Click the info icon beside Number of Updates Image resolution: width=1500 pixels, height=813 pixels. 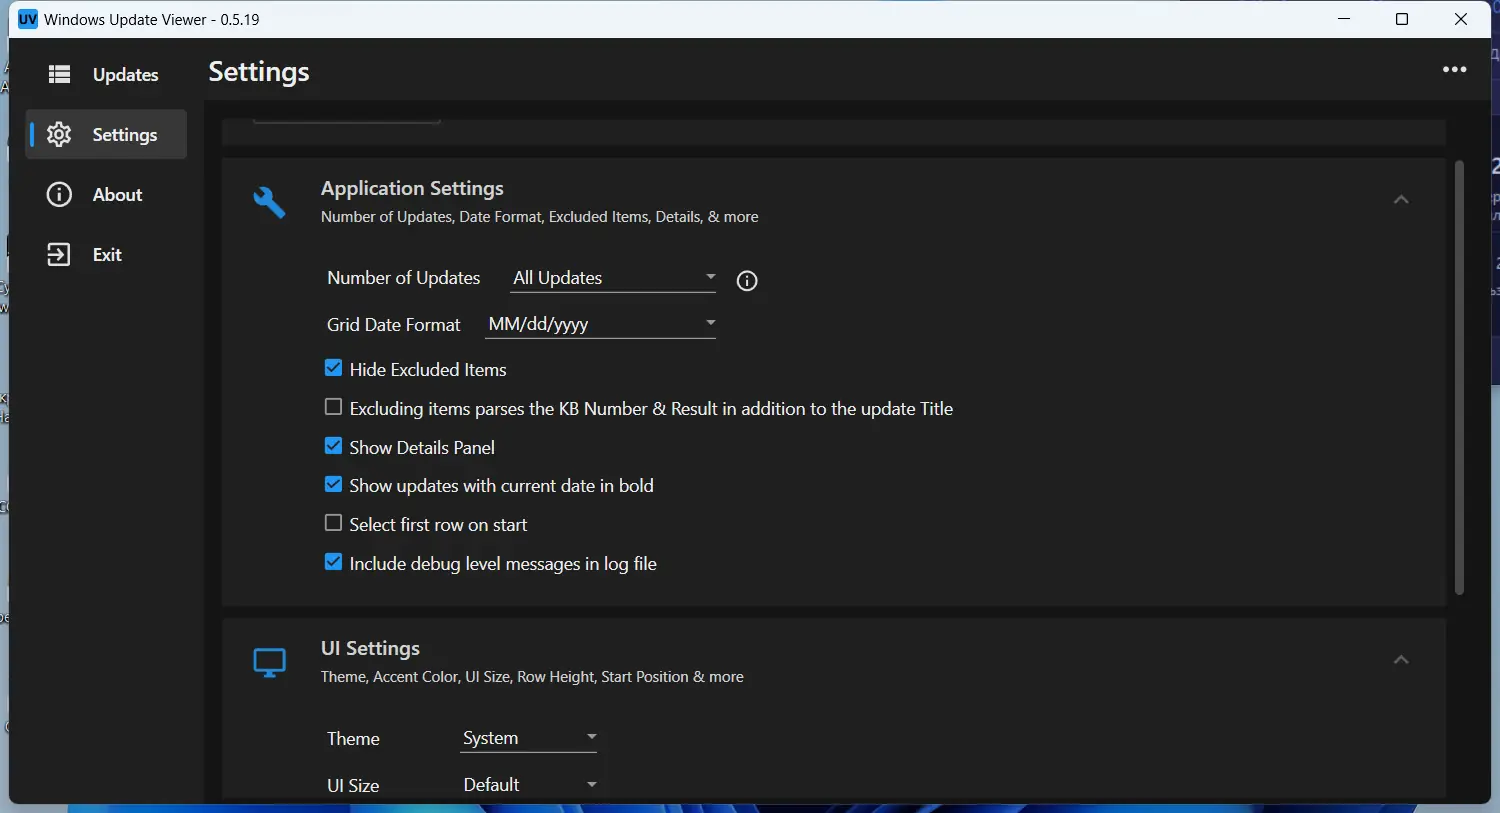coord(747,281)
